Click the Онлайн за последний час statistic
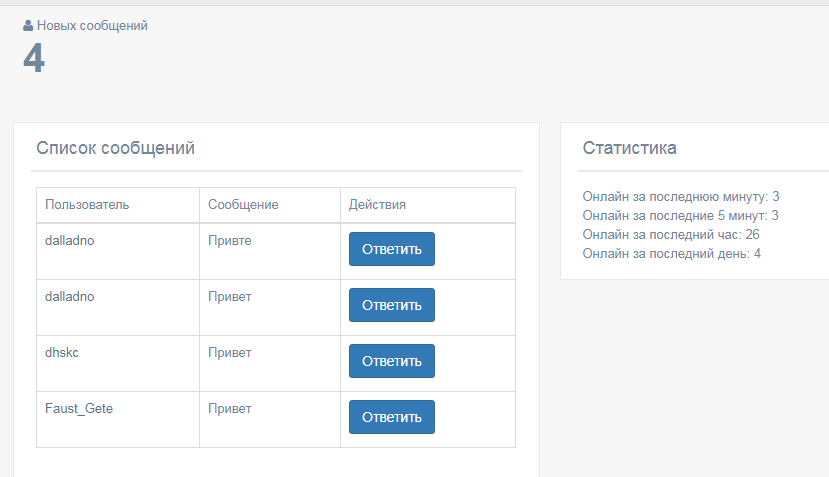Screen dimensions: 829x477 [x=671, y=235]
